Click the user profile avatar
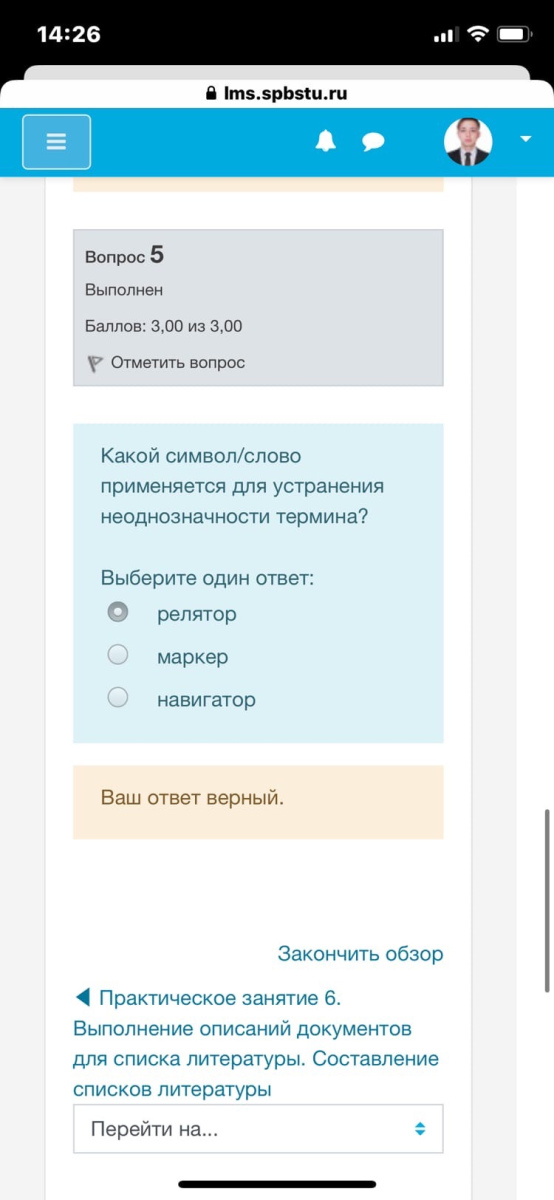554x1200 pixels. [x=468, y=142]
